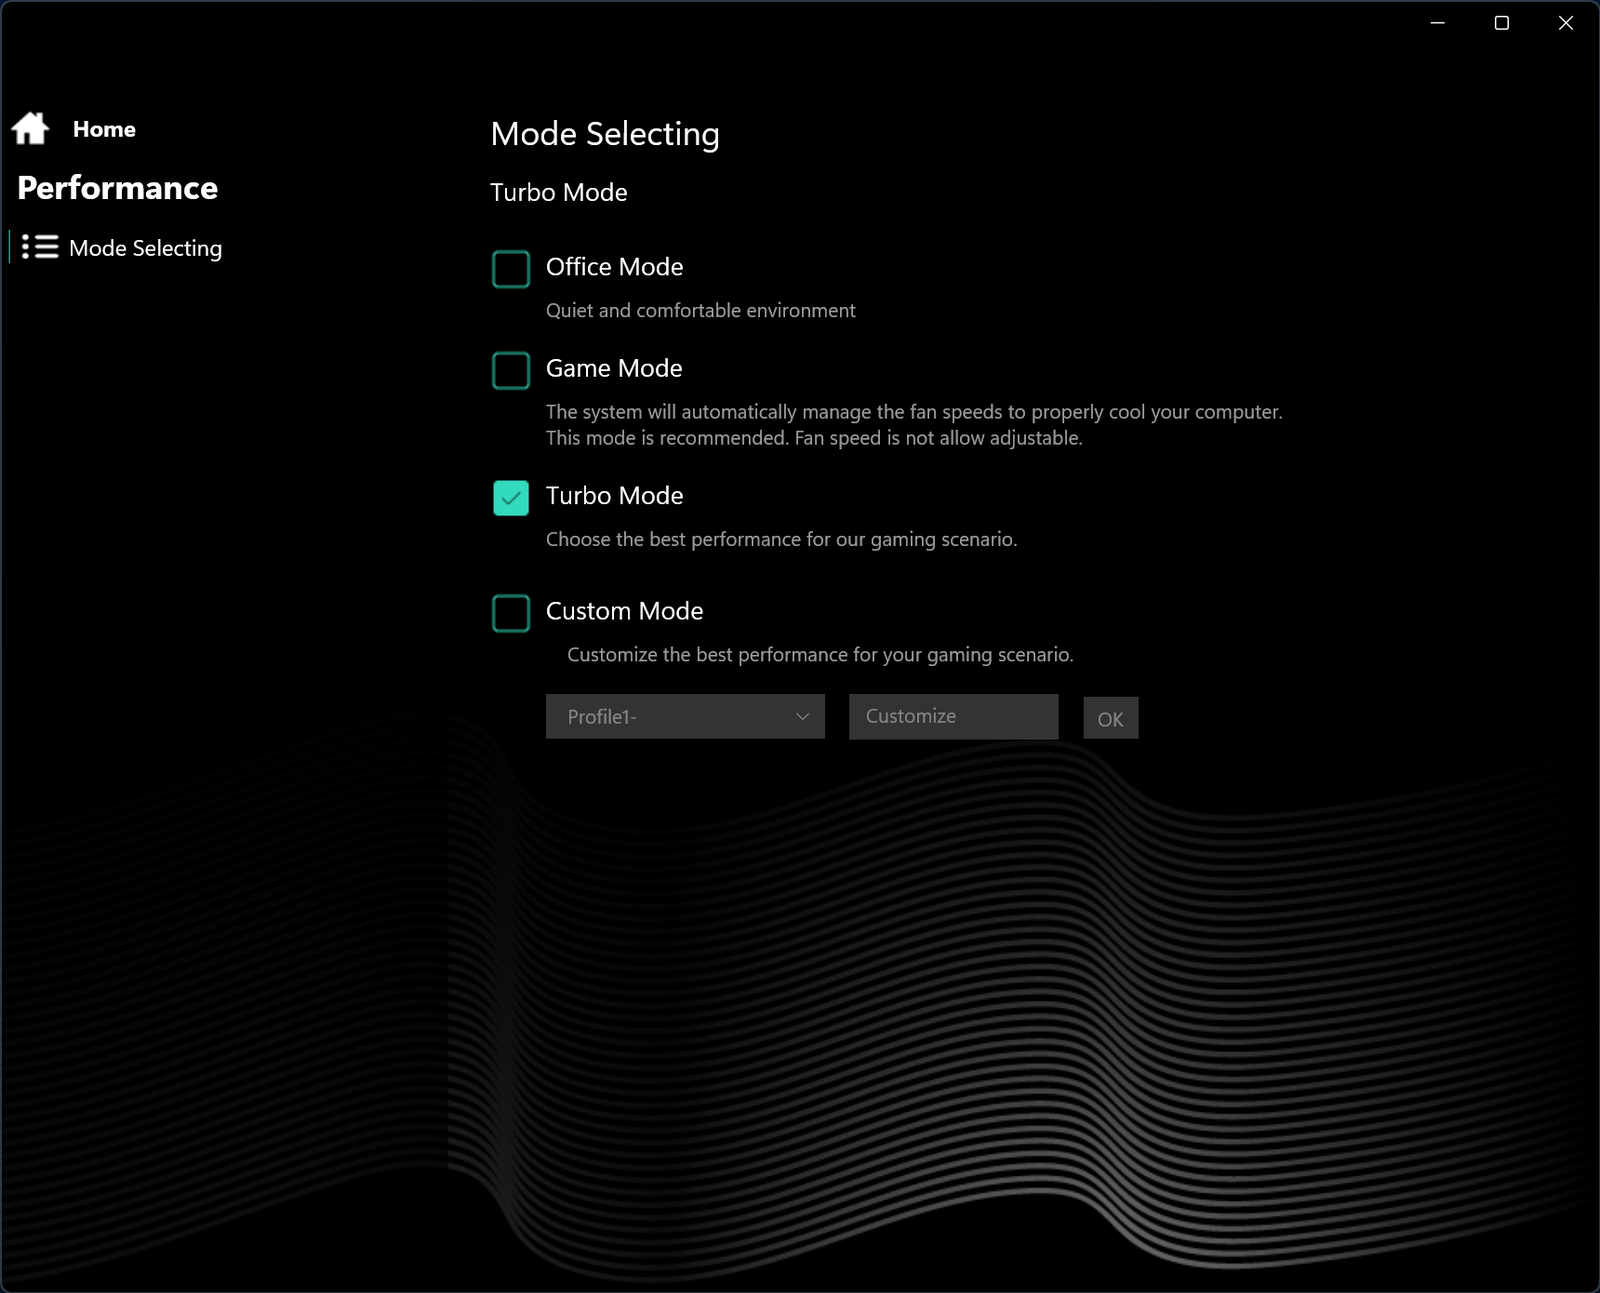Click the Office Mode label
The image size is (1600, 1293).
614,267
